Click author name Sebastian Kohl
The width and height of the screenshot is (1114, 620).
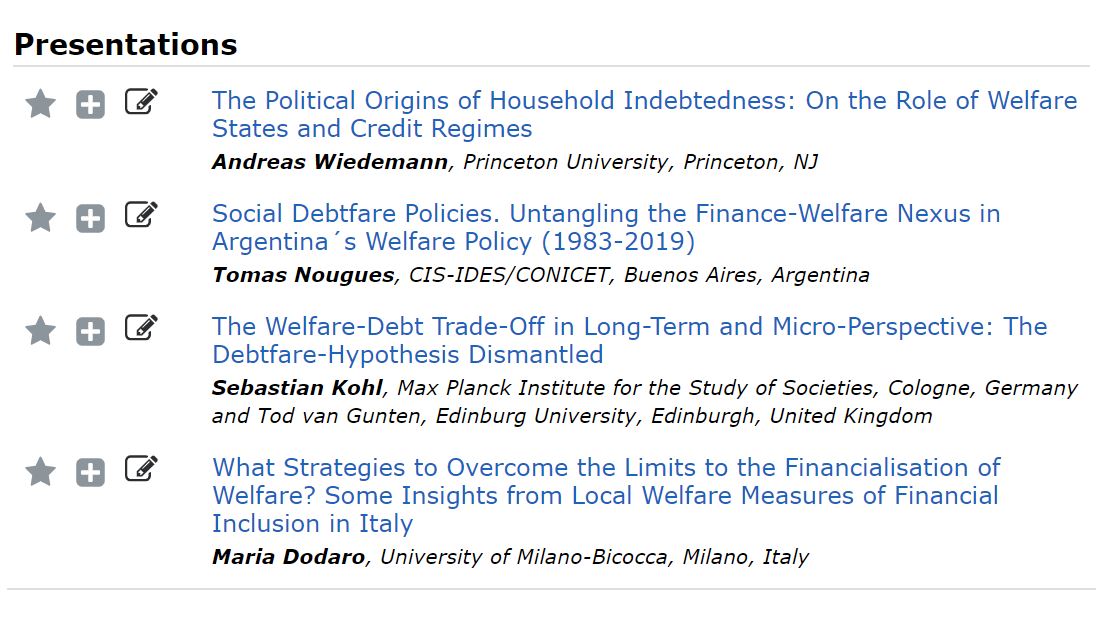(x=298, y=388)
